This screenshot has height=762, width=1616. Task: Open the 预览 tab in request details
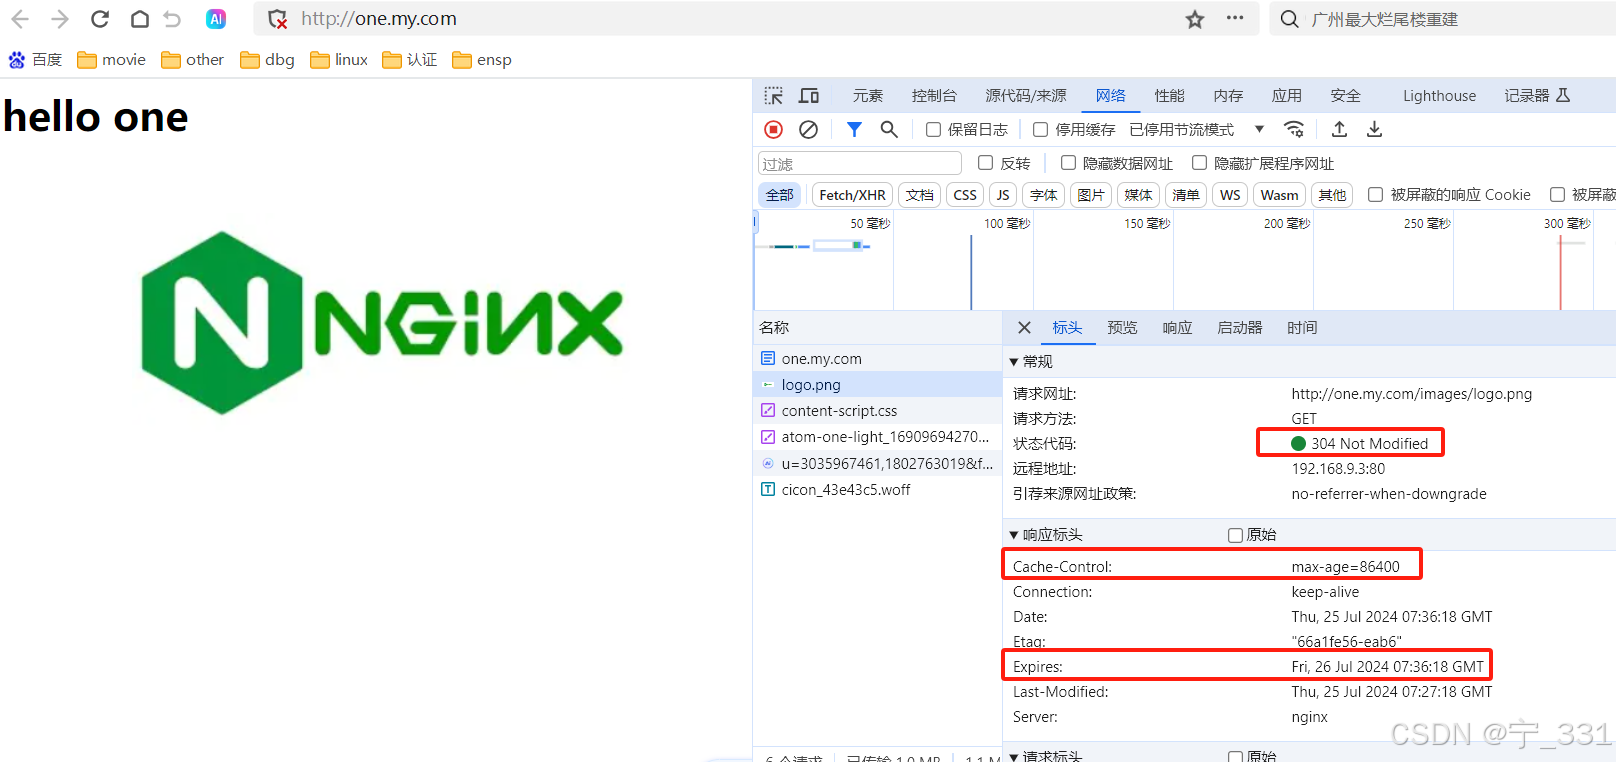pos(1122,328)
